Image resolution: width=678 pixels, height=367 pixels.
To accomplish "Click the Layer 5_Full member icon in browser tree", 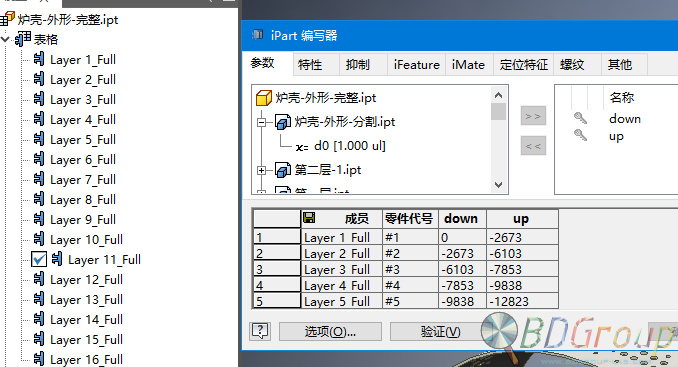I will point(39,139).
